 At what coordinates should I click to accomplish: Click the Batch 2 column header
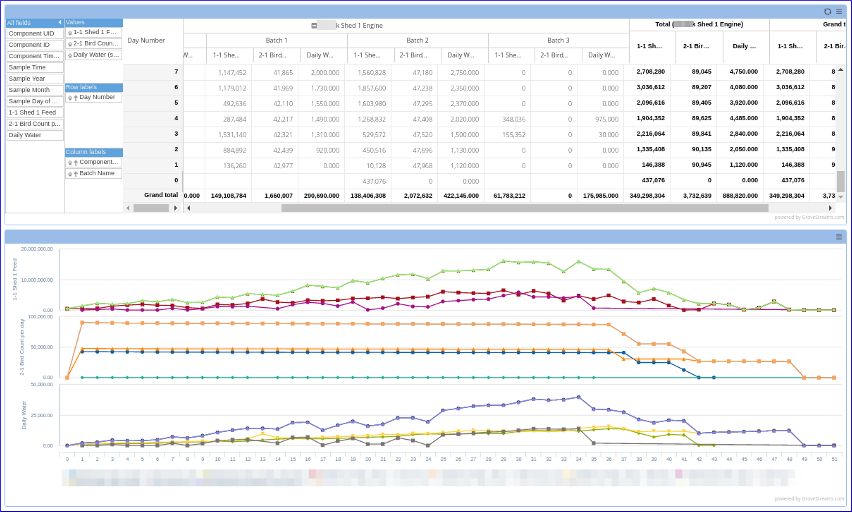pos(417,40)
